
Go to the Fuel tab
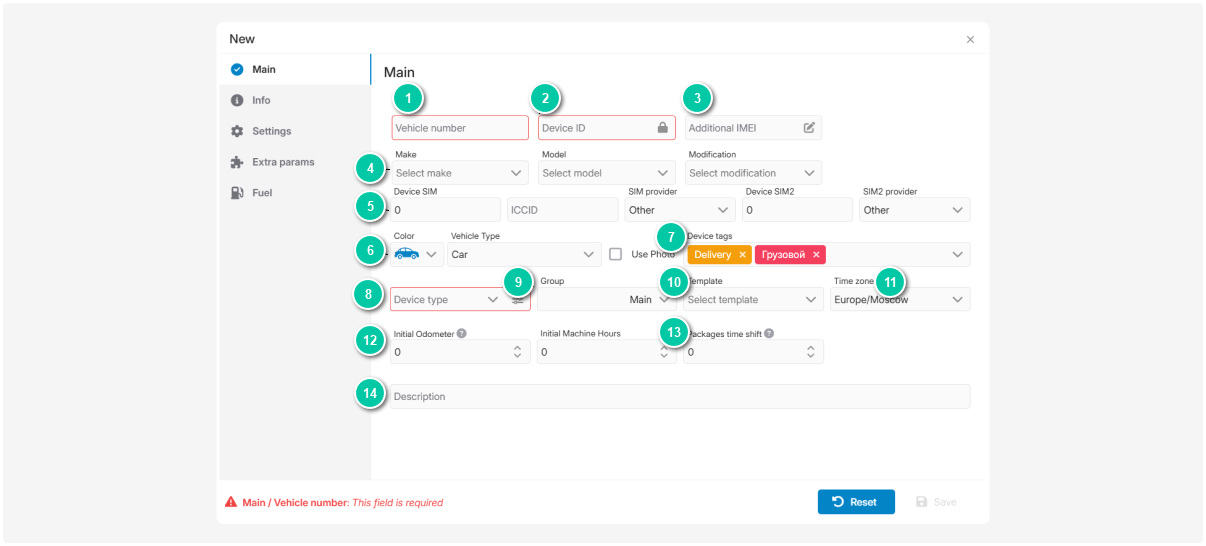262,193
